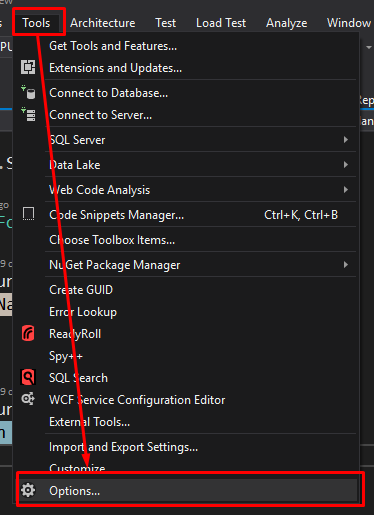
Task: Click the Connect to Database icon
Action: [x=28, y=92]
